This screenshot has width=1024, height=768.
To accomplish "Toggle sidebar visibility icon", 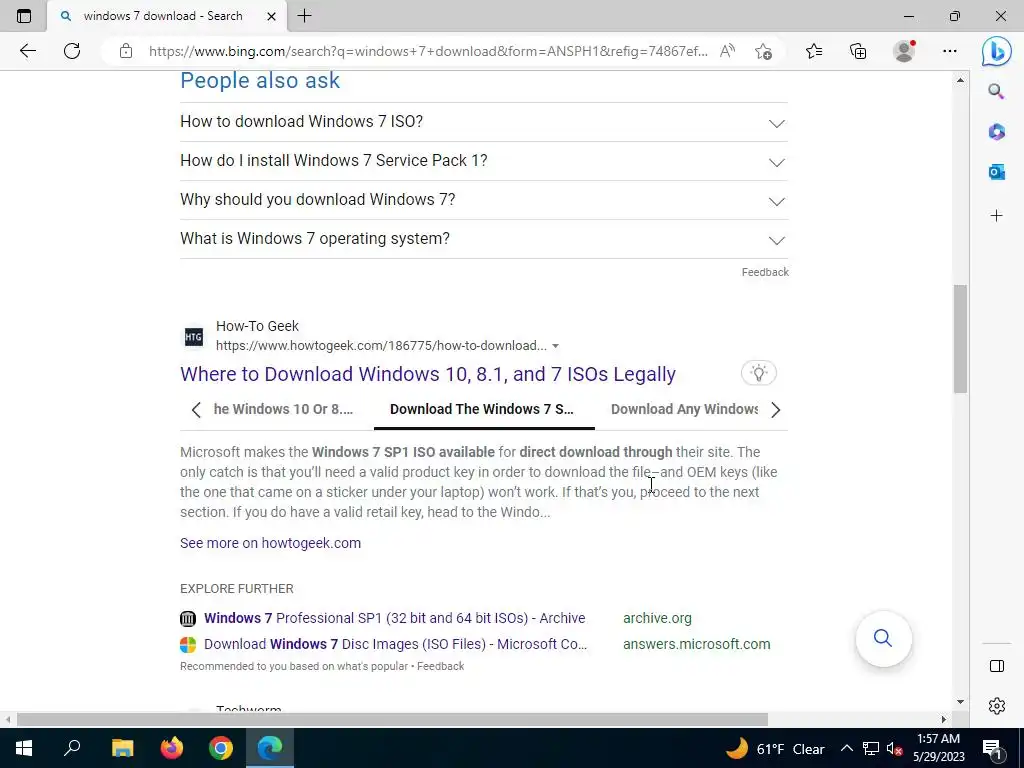I will [997, 665].
